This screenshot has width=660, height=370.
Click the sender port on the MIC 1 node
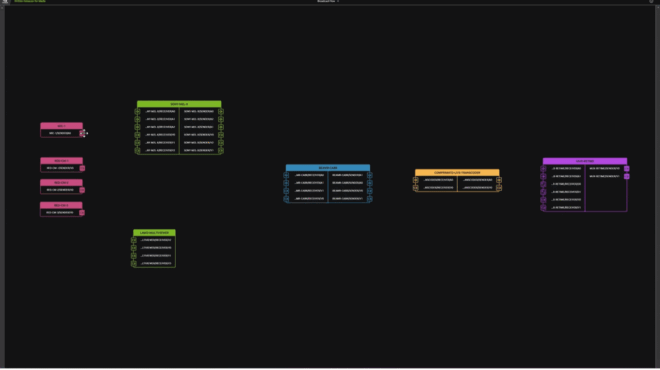click(82, 133)
